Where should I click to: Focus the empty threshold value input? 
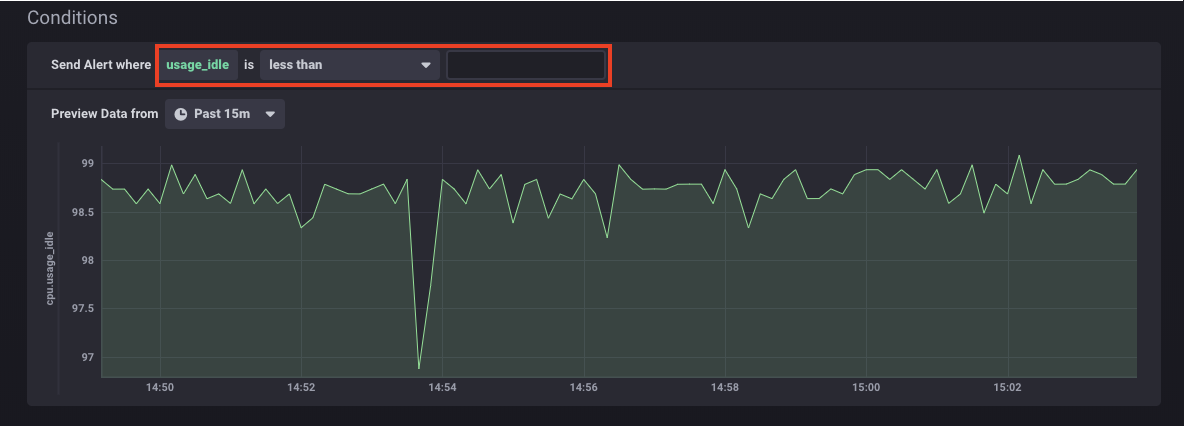(526, 65)
